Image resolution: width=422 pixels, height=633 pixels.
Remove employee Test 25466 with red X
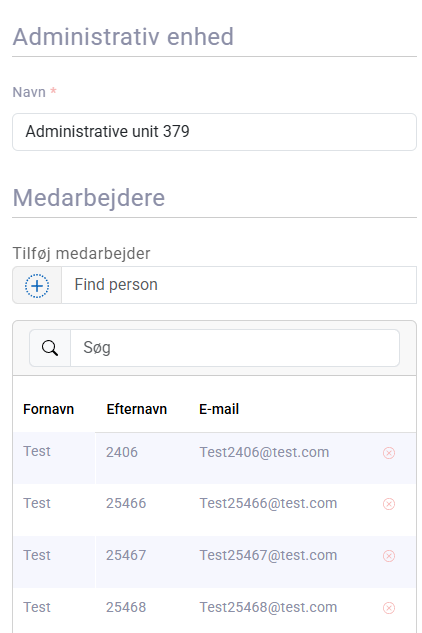point(389,504)
